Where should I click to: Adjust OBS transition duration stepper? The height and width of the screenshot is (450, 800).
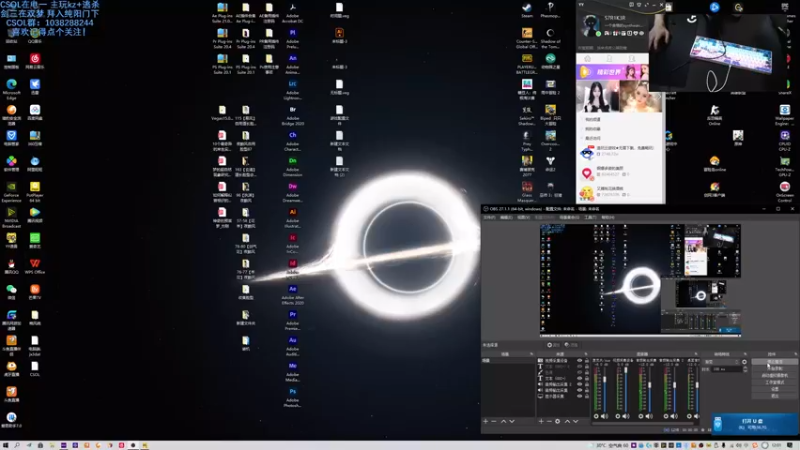coord(745,369)
